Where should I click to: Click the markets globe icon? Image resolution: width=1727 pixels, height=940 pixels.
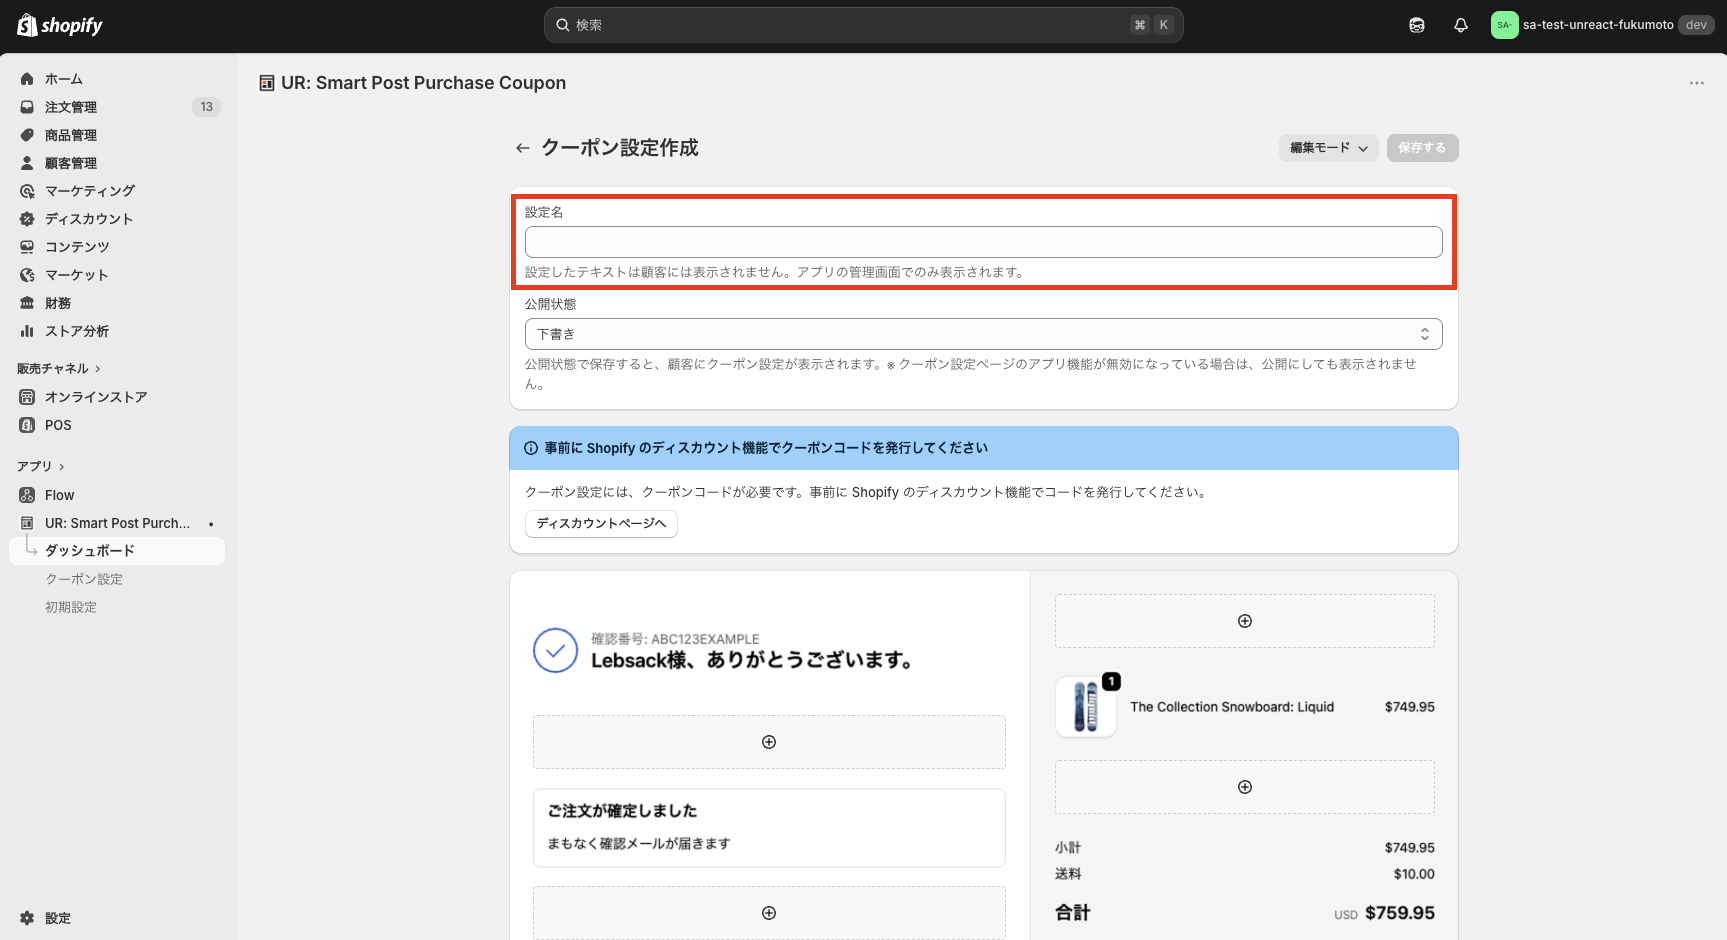tap(27, 275)
